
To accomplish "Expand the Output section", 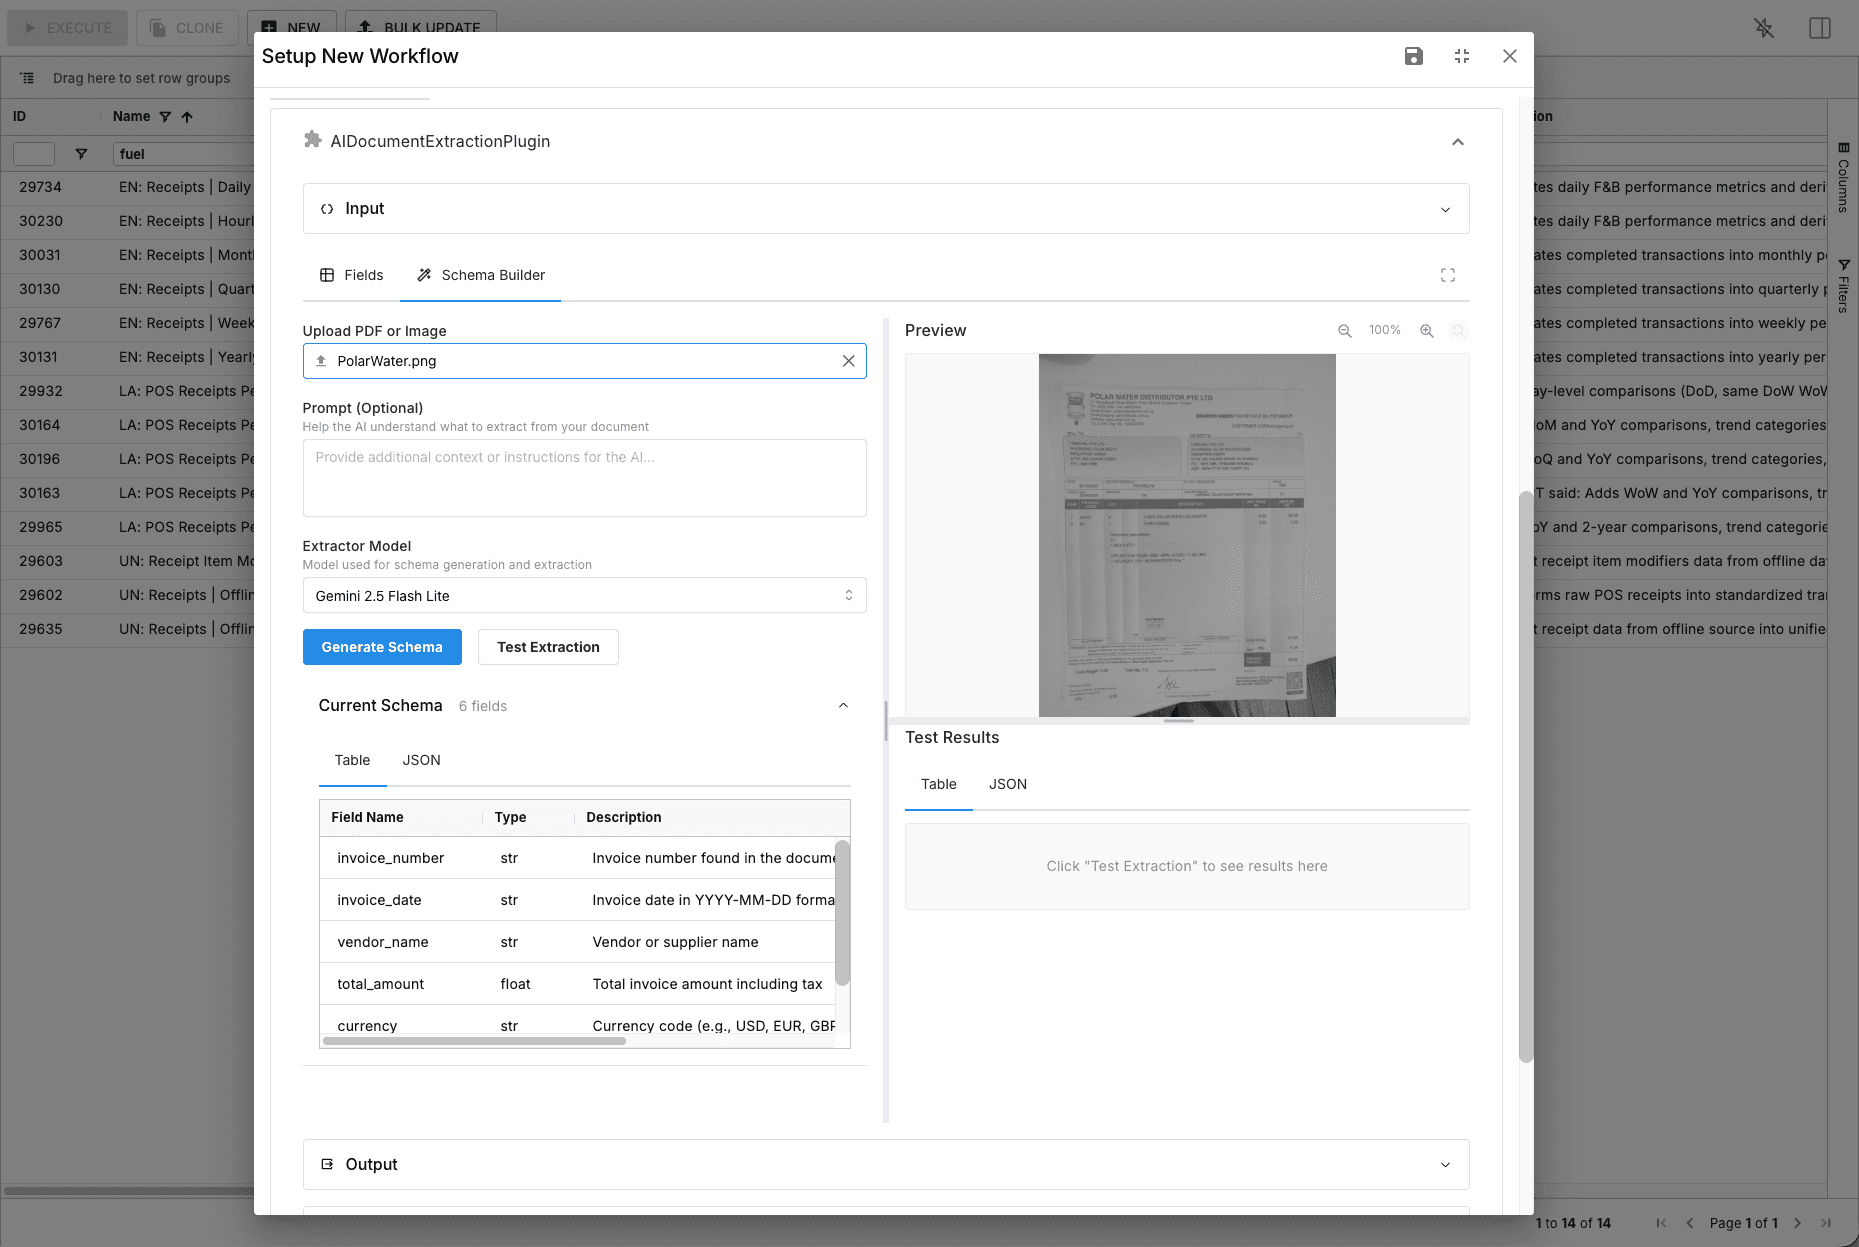I will point(886,1165).
